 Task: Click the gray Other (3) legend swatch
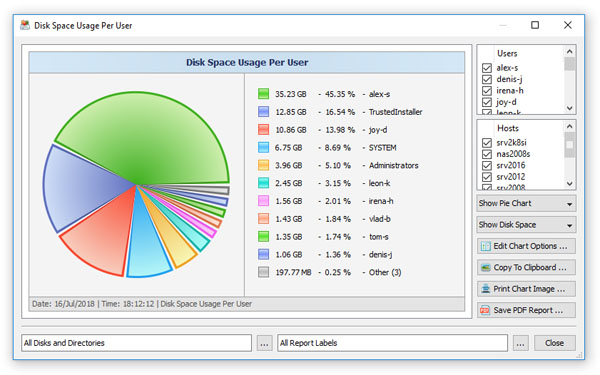263,272
